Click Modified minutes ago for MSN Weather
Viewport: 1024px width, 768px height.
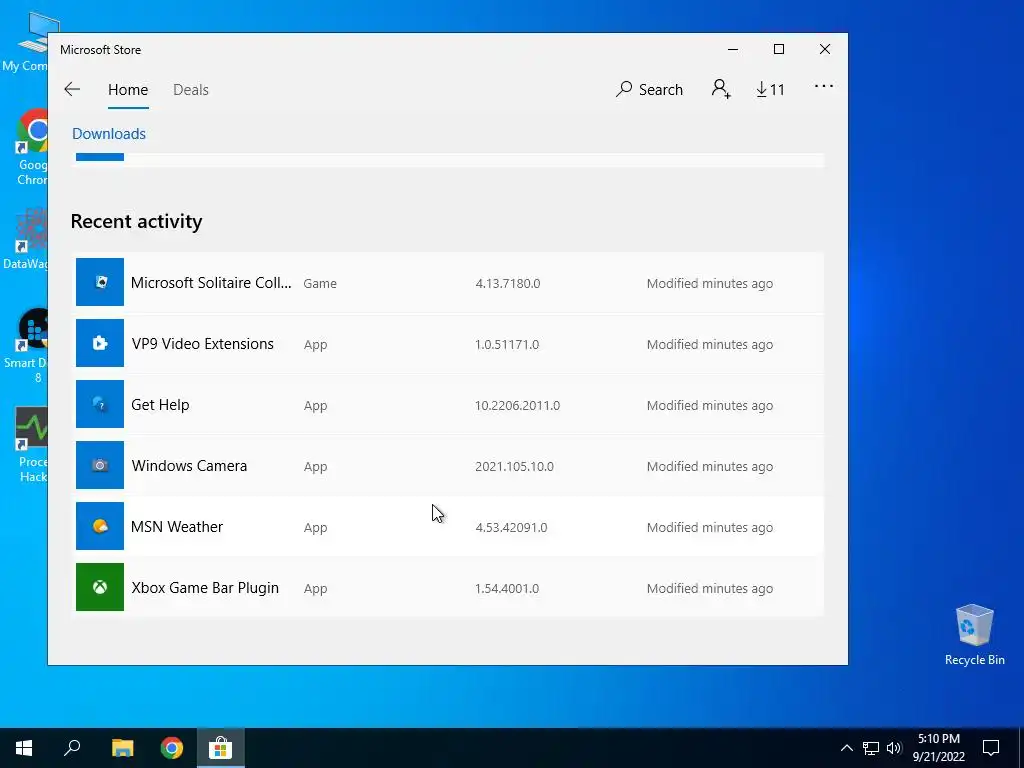710,528
